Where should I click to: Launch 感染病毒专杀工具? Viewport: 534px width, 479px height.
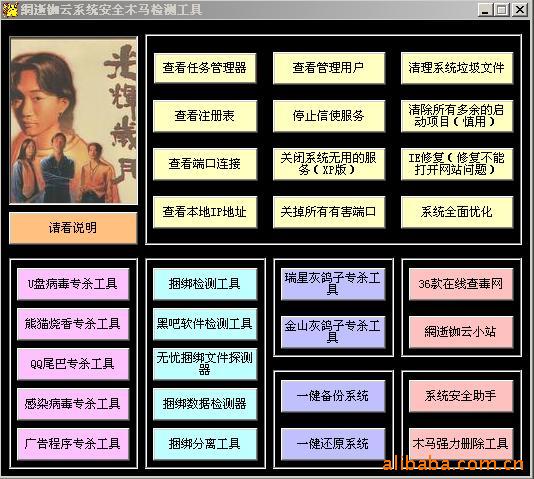(x=73, y=404)
